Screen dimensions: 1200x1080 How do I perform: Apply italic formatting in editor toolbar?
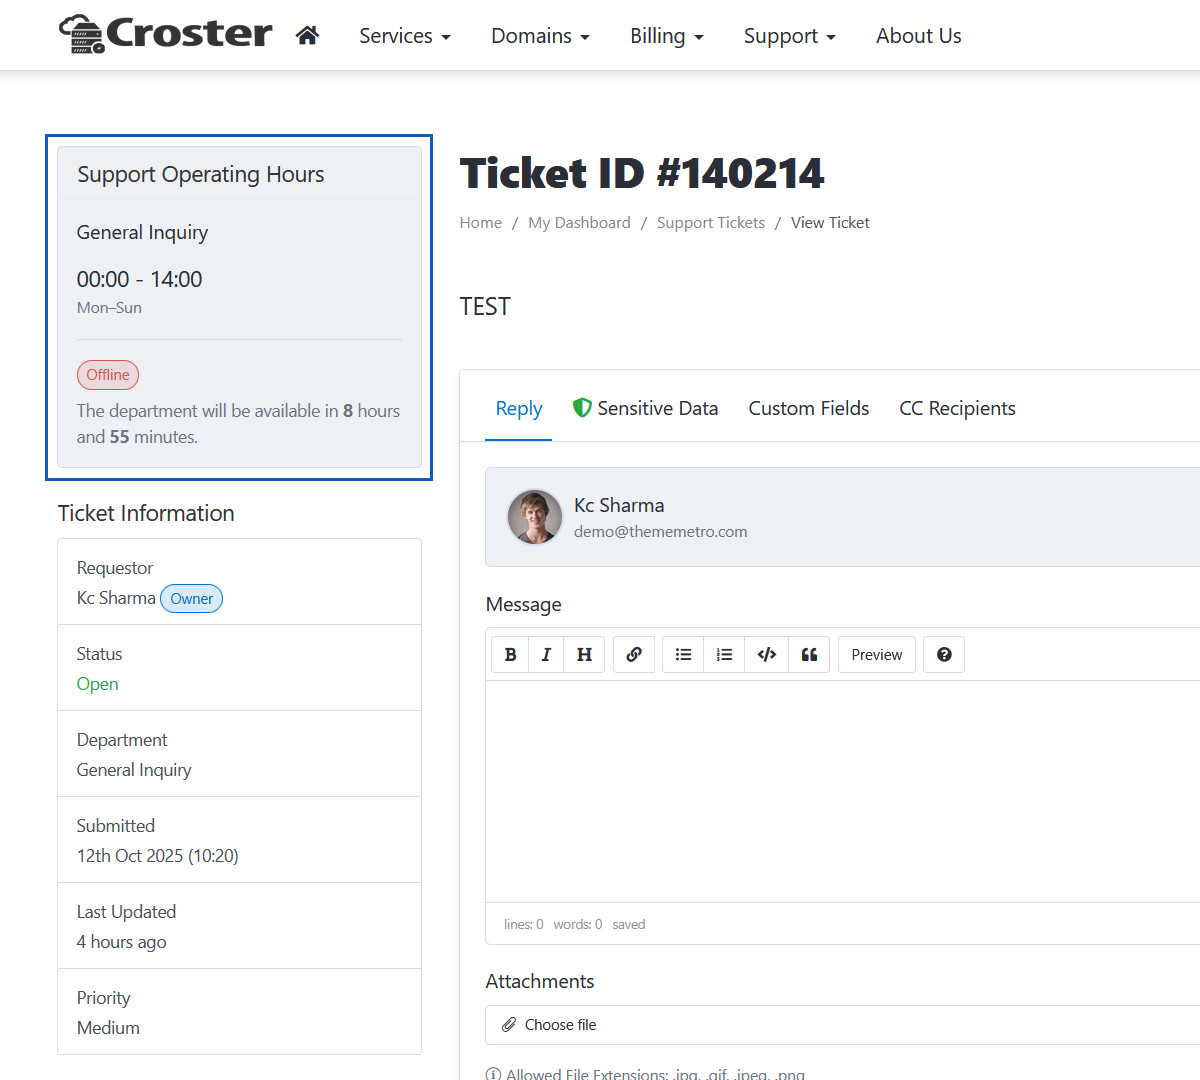pyautogui.click(x=546, y=655)
